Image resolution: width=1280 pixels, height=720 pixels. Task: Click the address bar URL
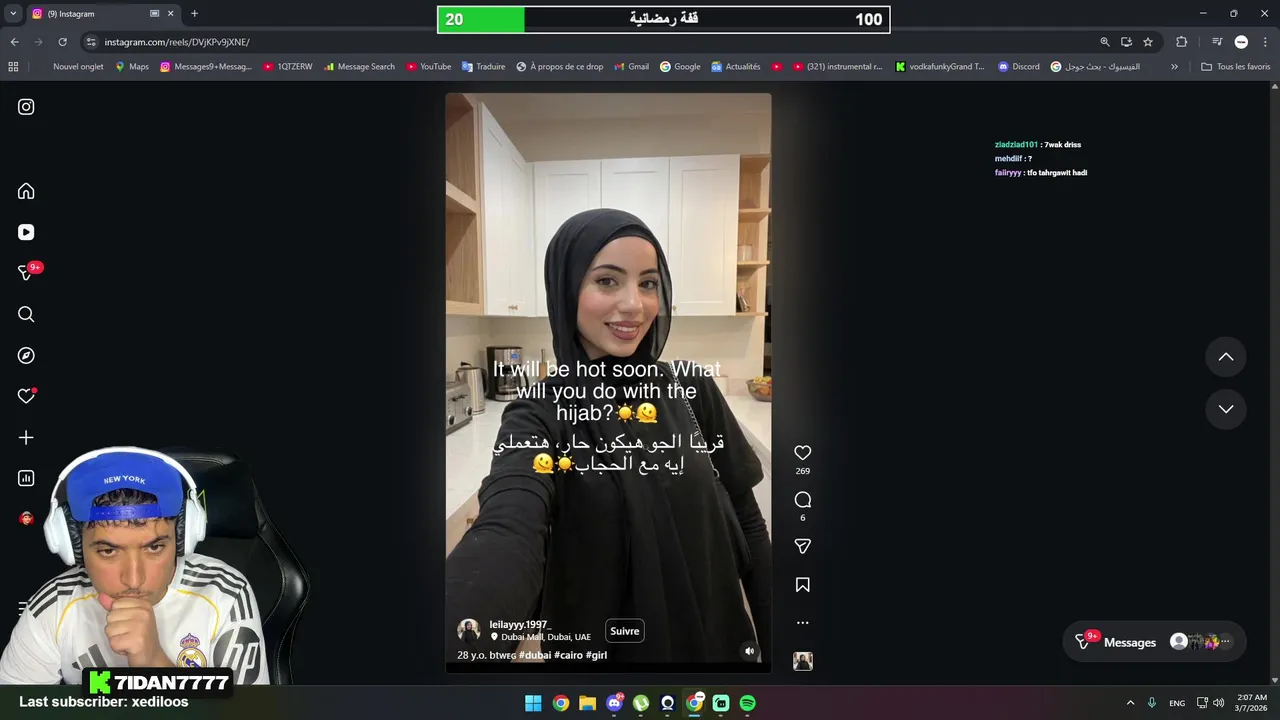pos(177,42)
